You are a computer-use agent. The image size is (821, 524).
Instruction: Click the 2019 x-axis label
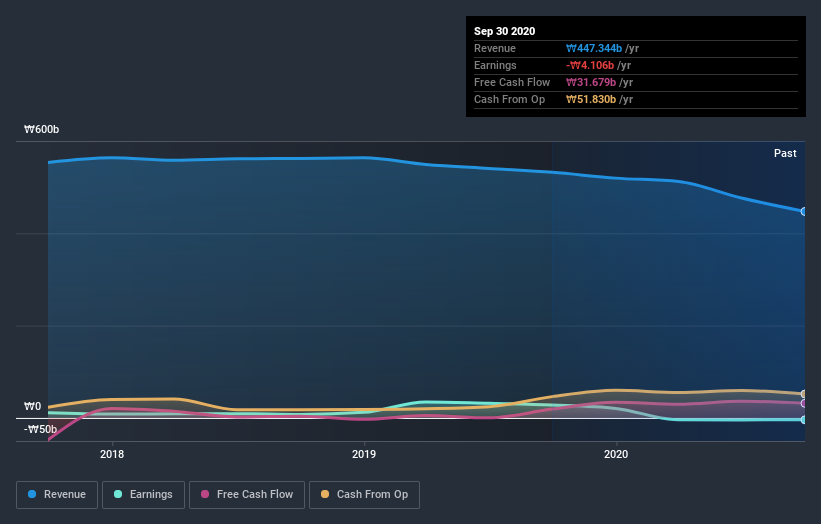364,454
